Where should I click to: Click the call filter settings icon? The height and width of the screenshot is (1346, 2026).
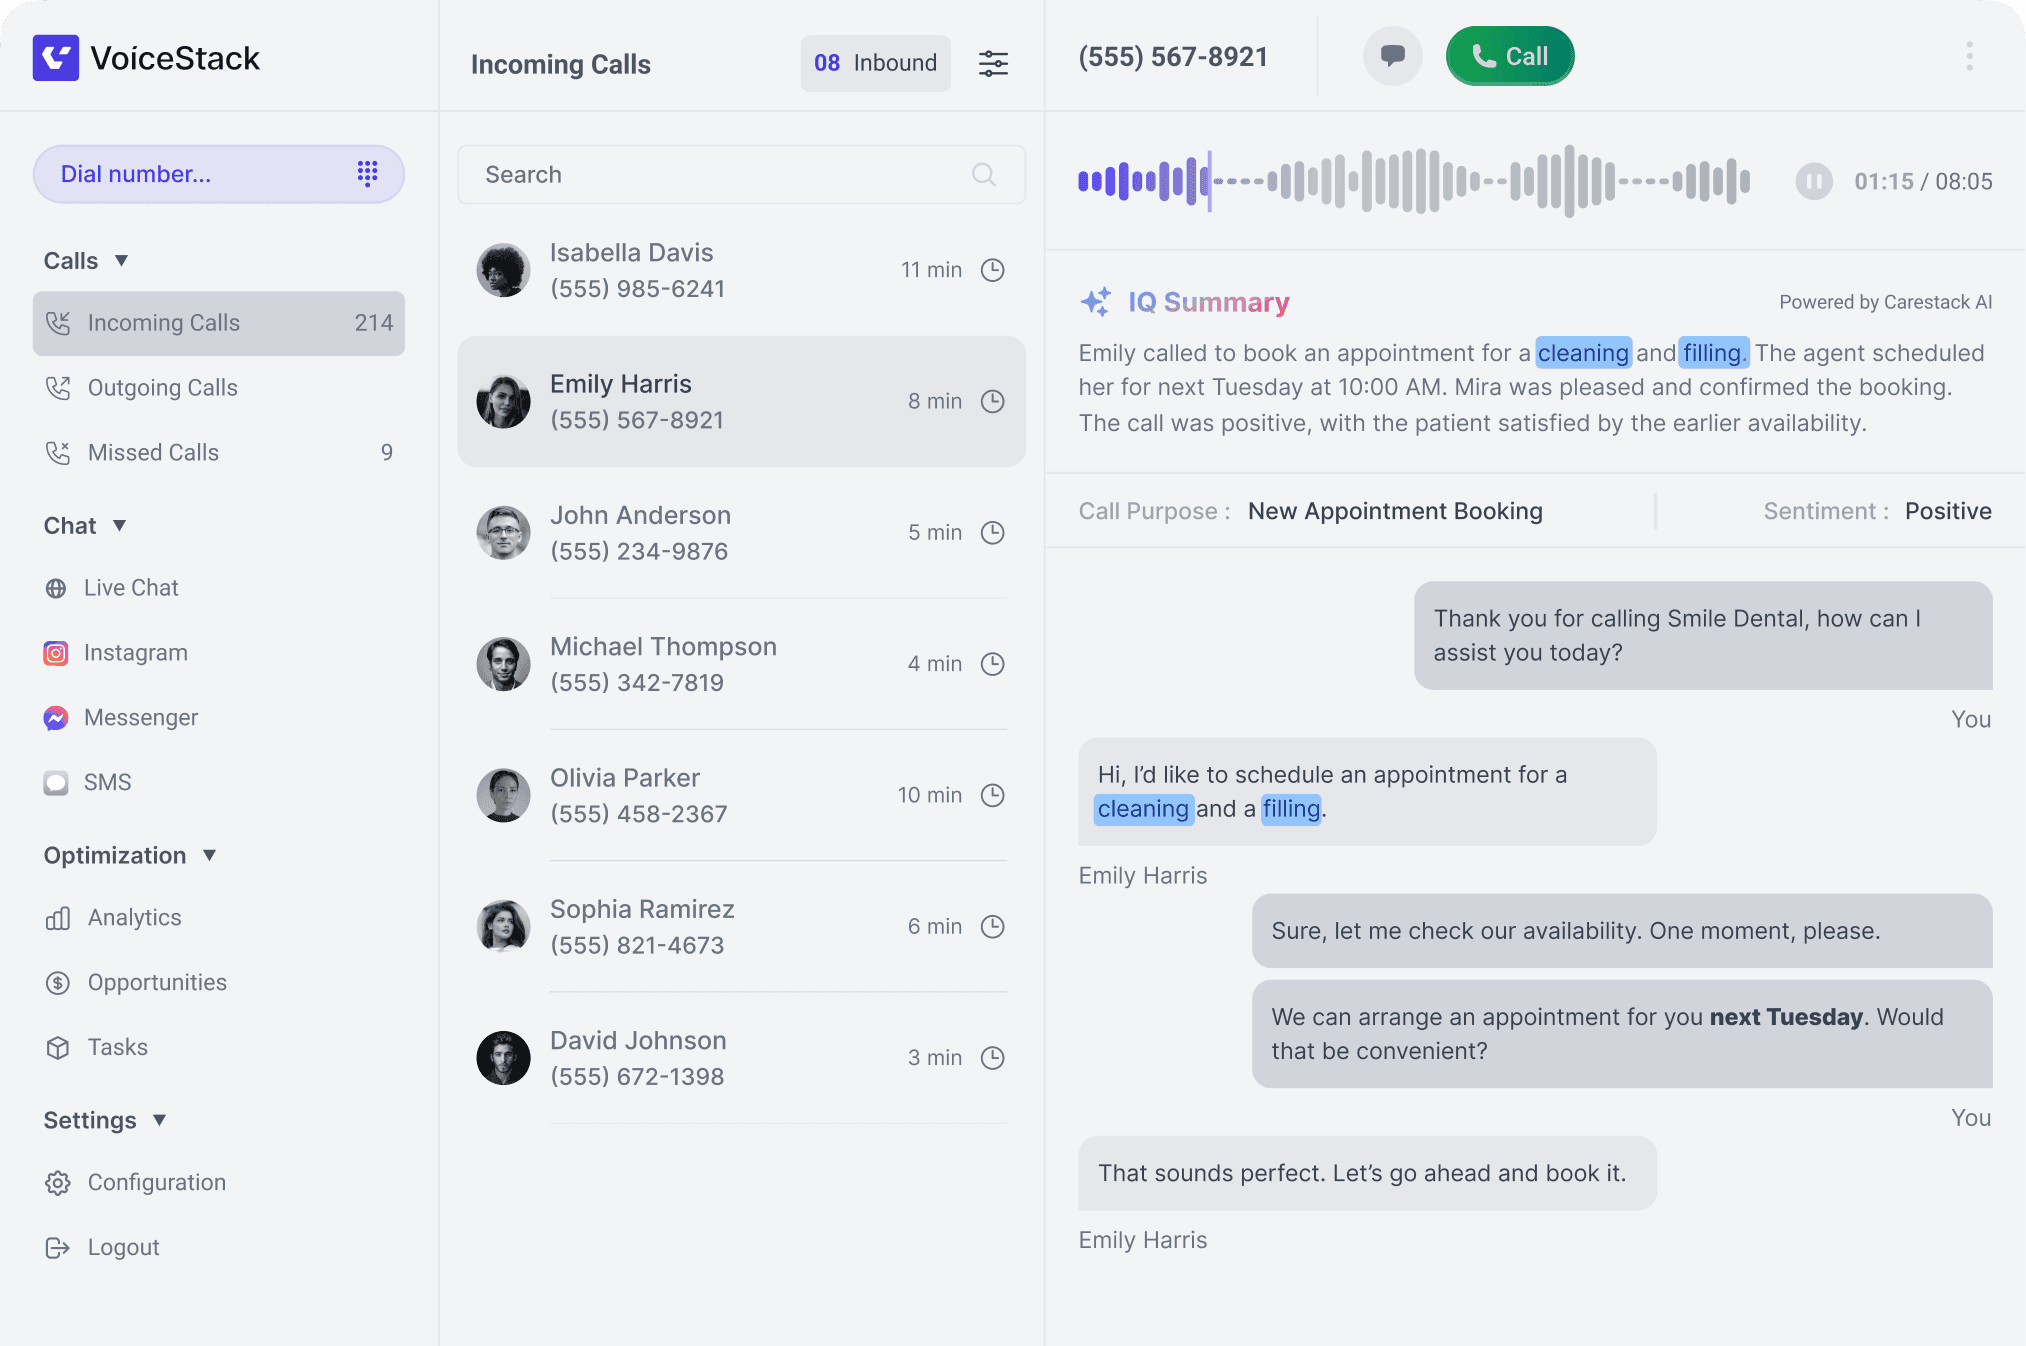[993, 64]
